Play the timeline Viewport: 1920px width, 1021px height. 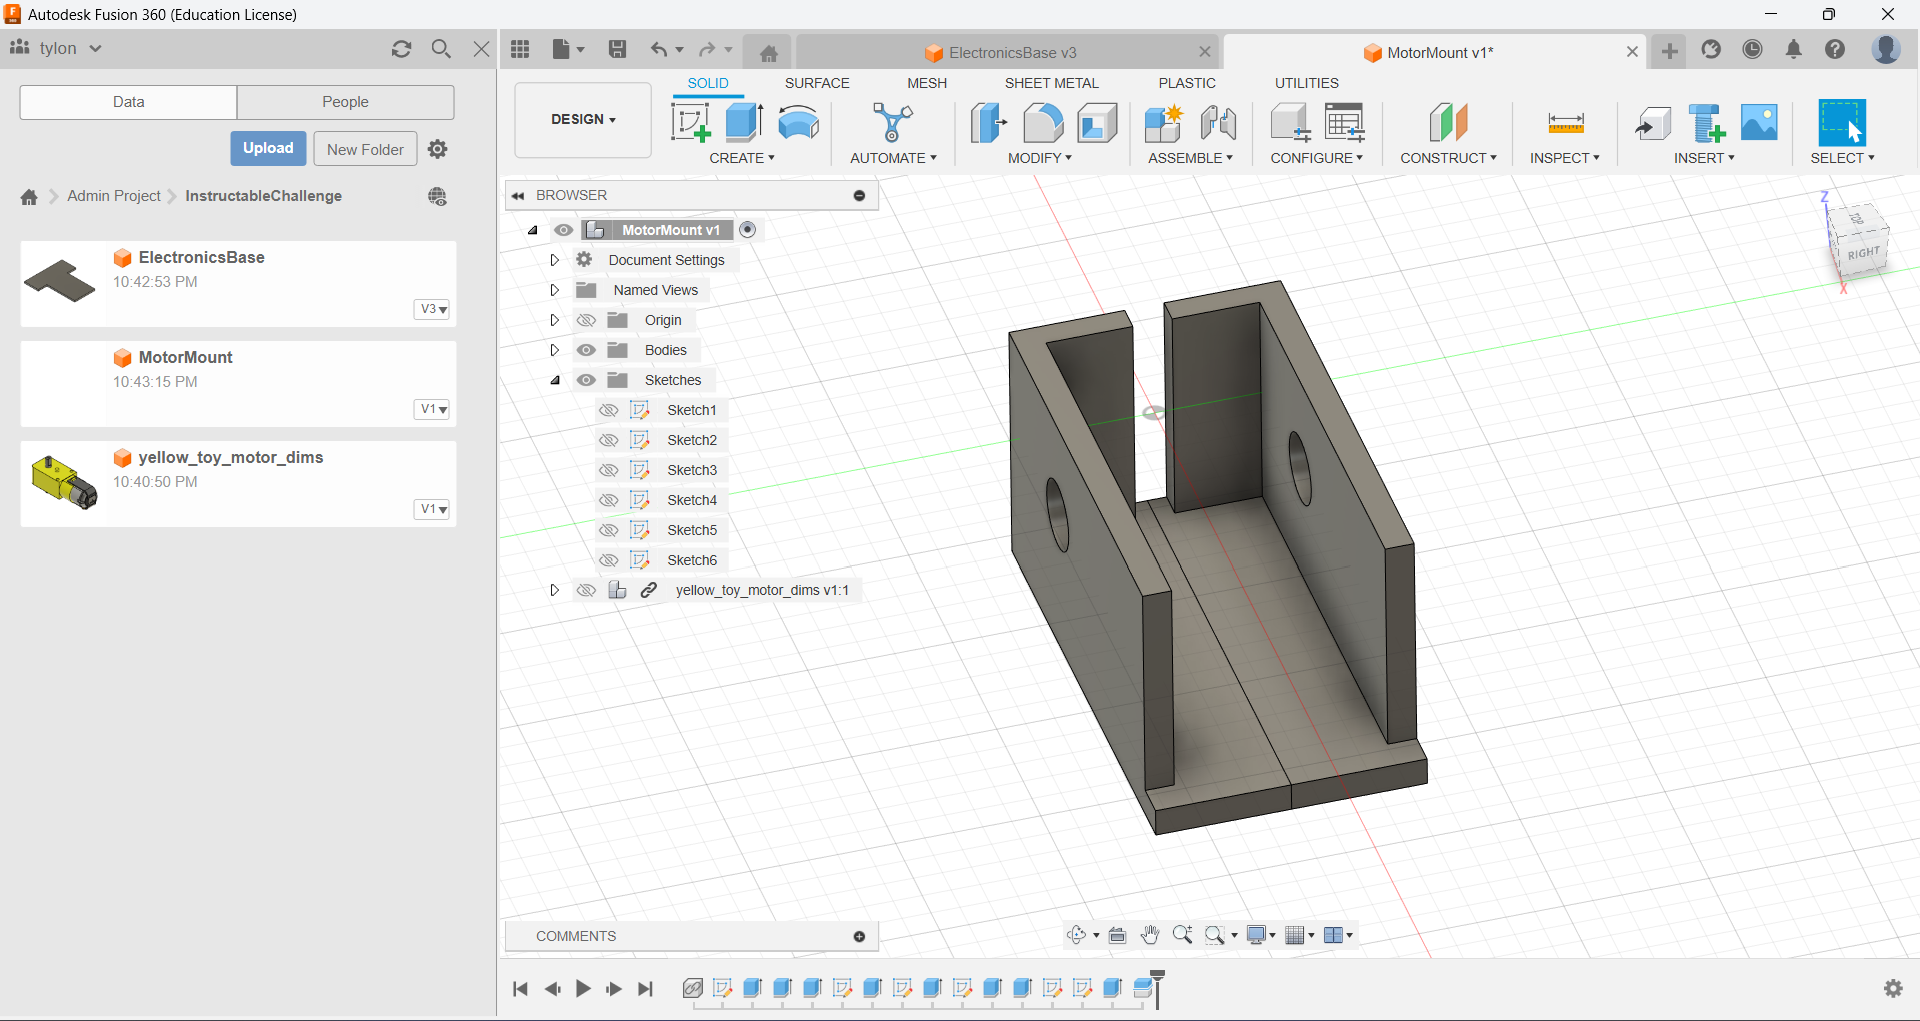click(x=583, y=989)
